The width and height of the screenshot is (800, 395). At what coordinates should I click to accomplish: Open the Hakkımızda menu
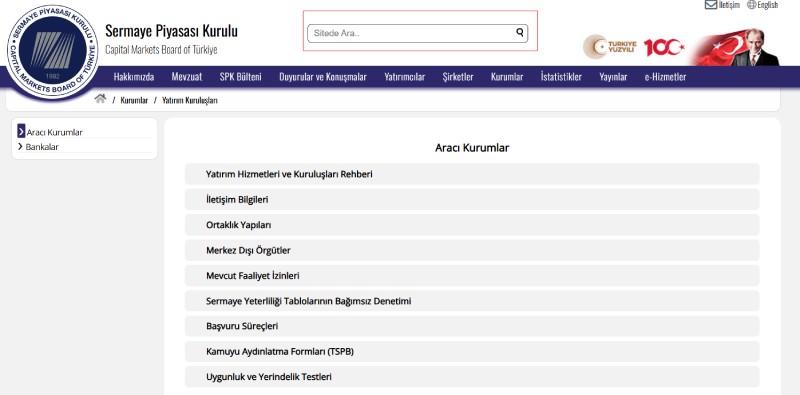click(134, 77)
